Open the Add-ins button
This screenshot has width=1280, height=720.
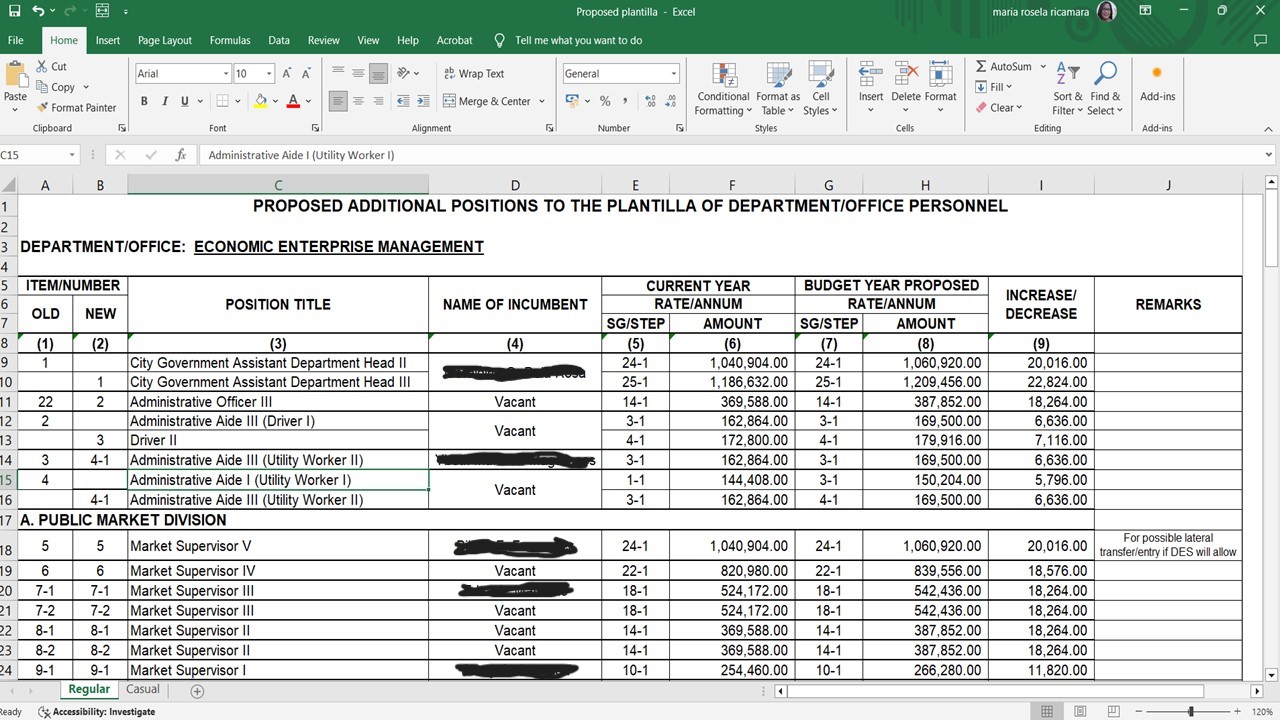pyautogui.click(x=1157, y=82)
